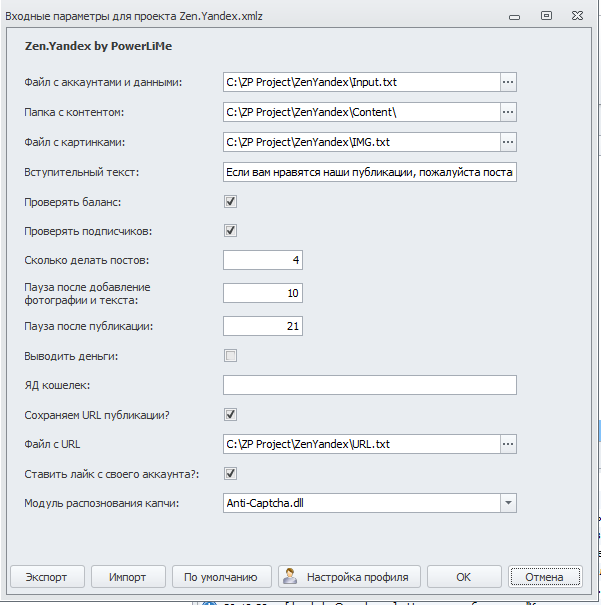Click the Отмена button
Viewport: 601px width, 605px height.
coord(545,577)
